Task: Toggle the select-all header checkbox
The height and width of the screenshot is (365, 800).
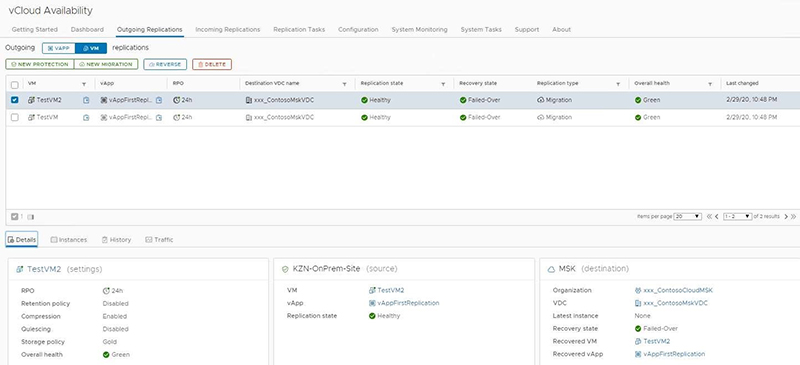Action: click(x=15, y=85)
